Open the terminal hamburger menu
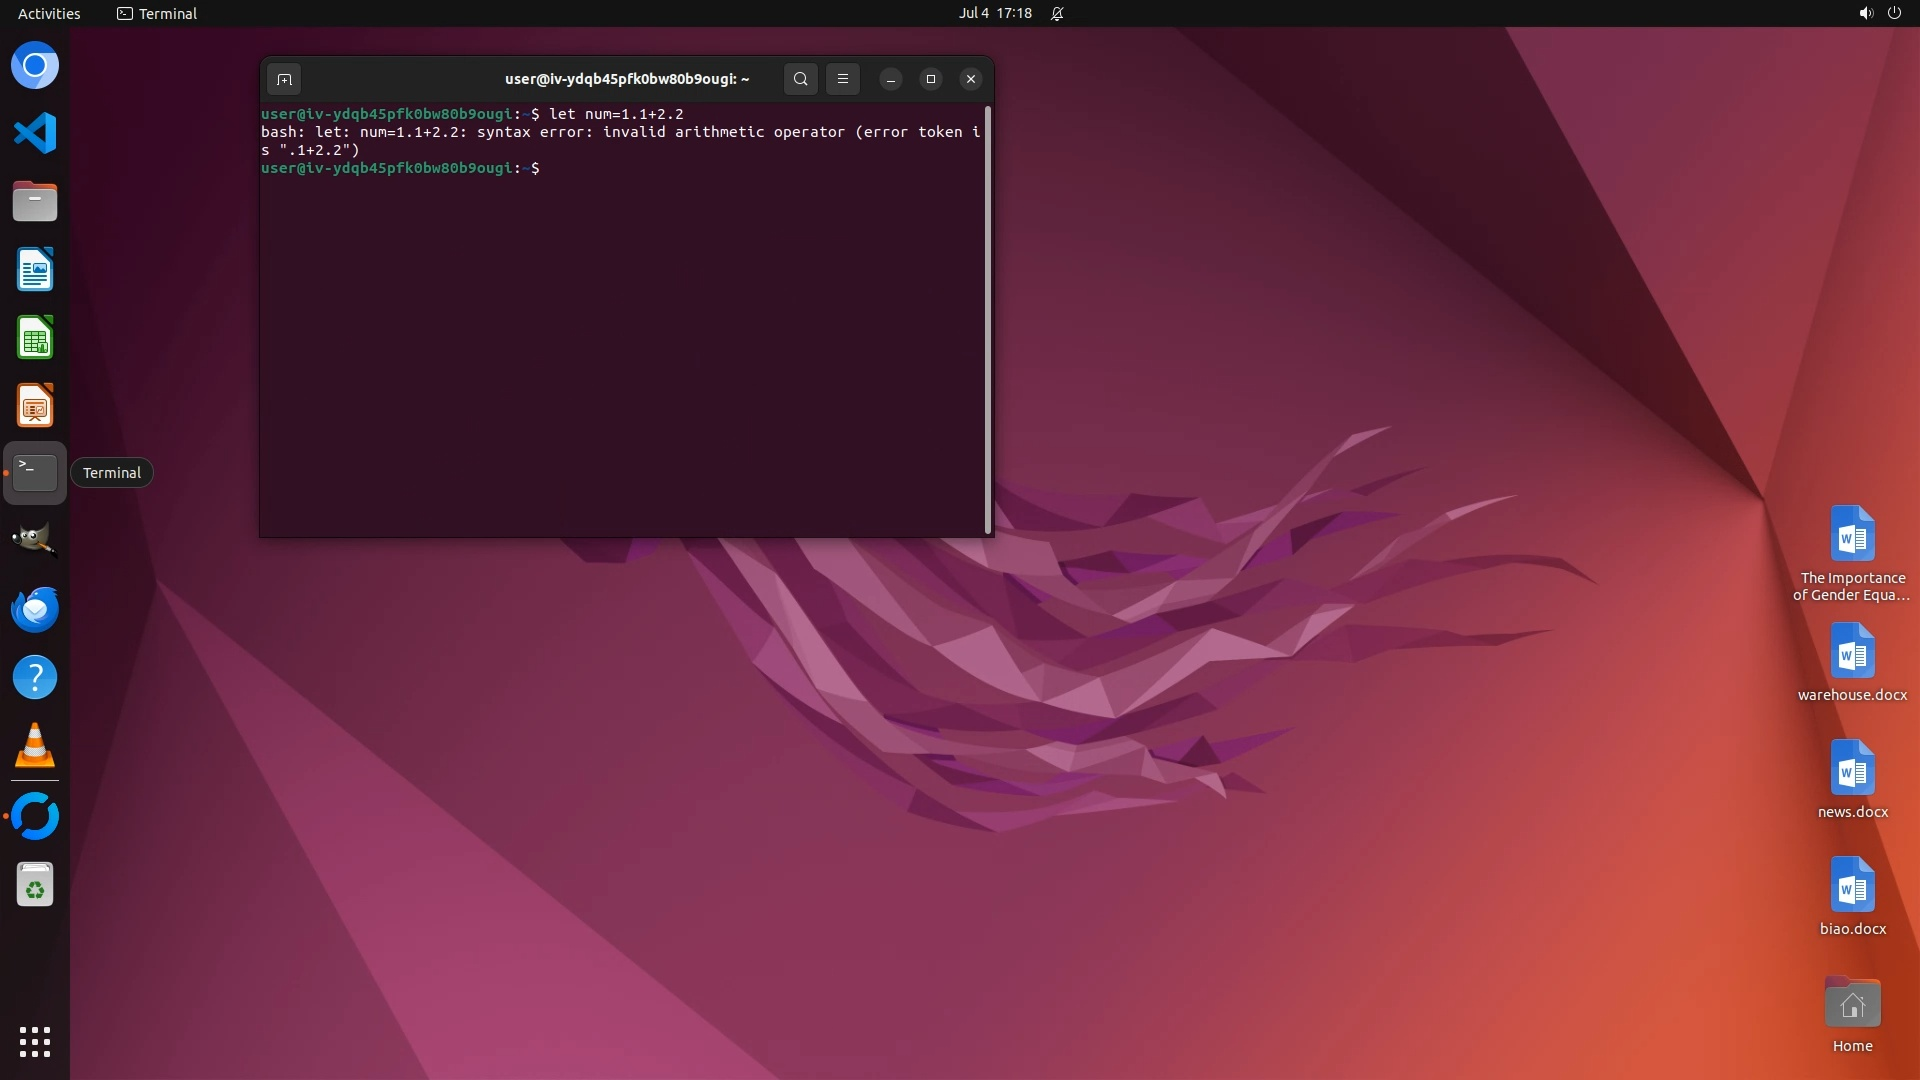The image size is (1920, 1080). 843,79
